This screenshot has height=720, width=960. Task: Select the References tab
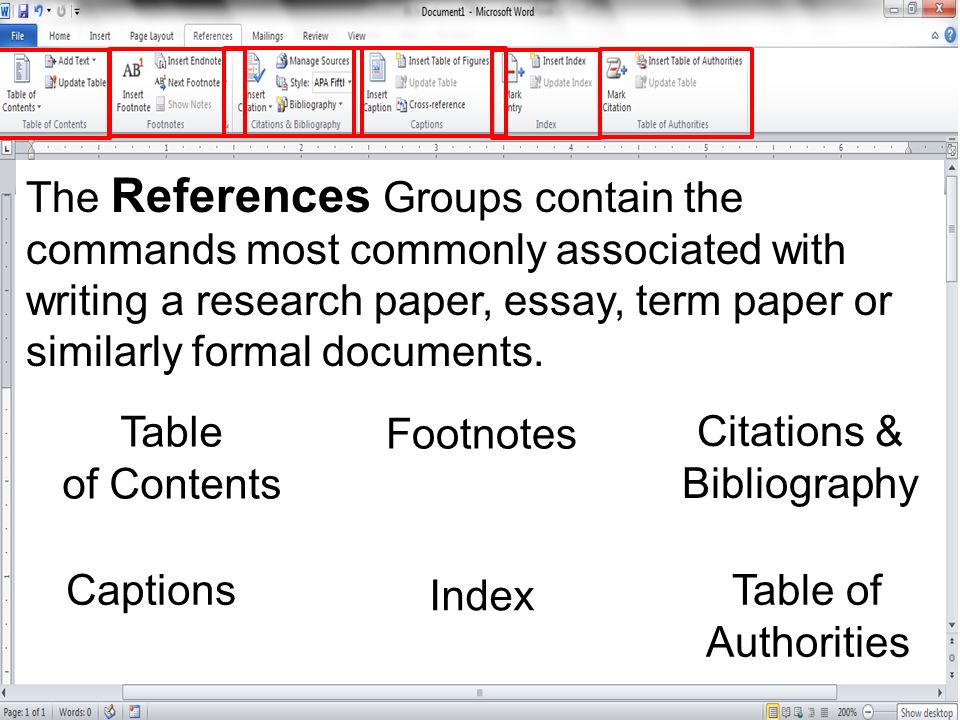point(212,36)
